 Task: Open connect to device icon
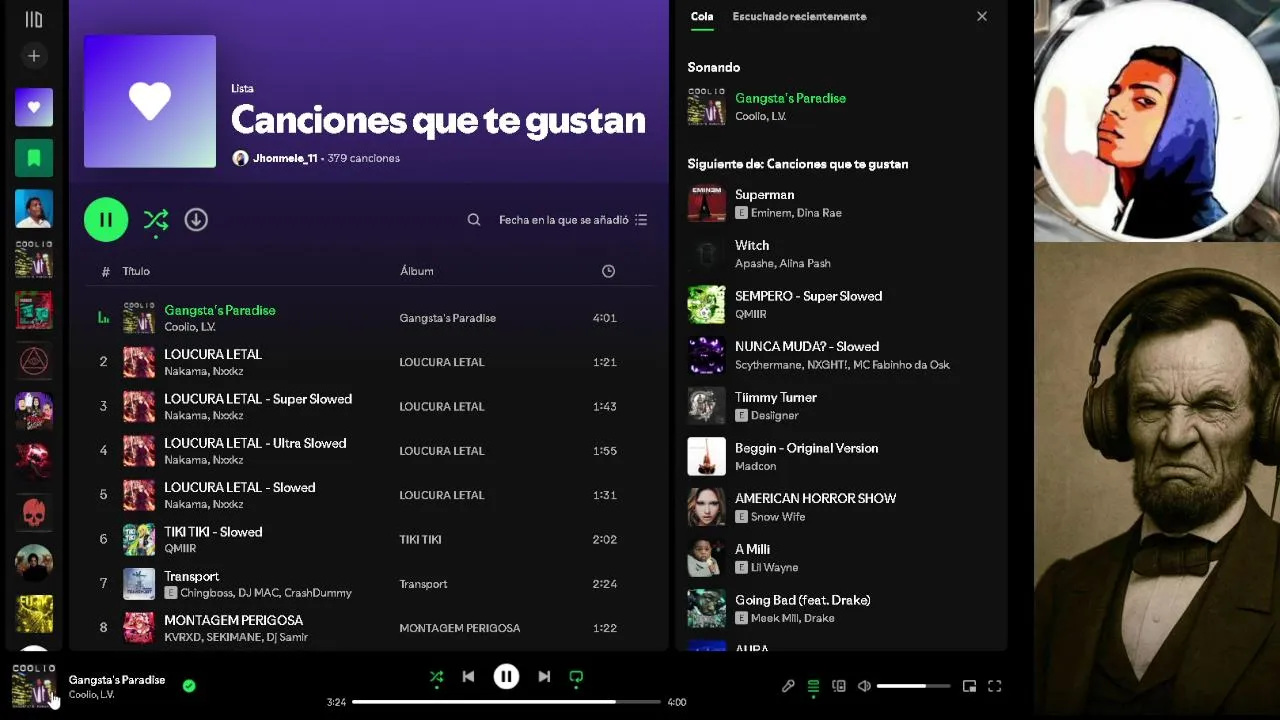coord(839,686)
